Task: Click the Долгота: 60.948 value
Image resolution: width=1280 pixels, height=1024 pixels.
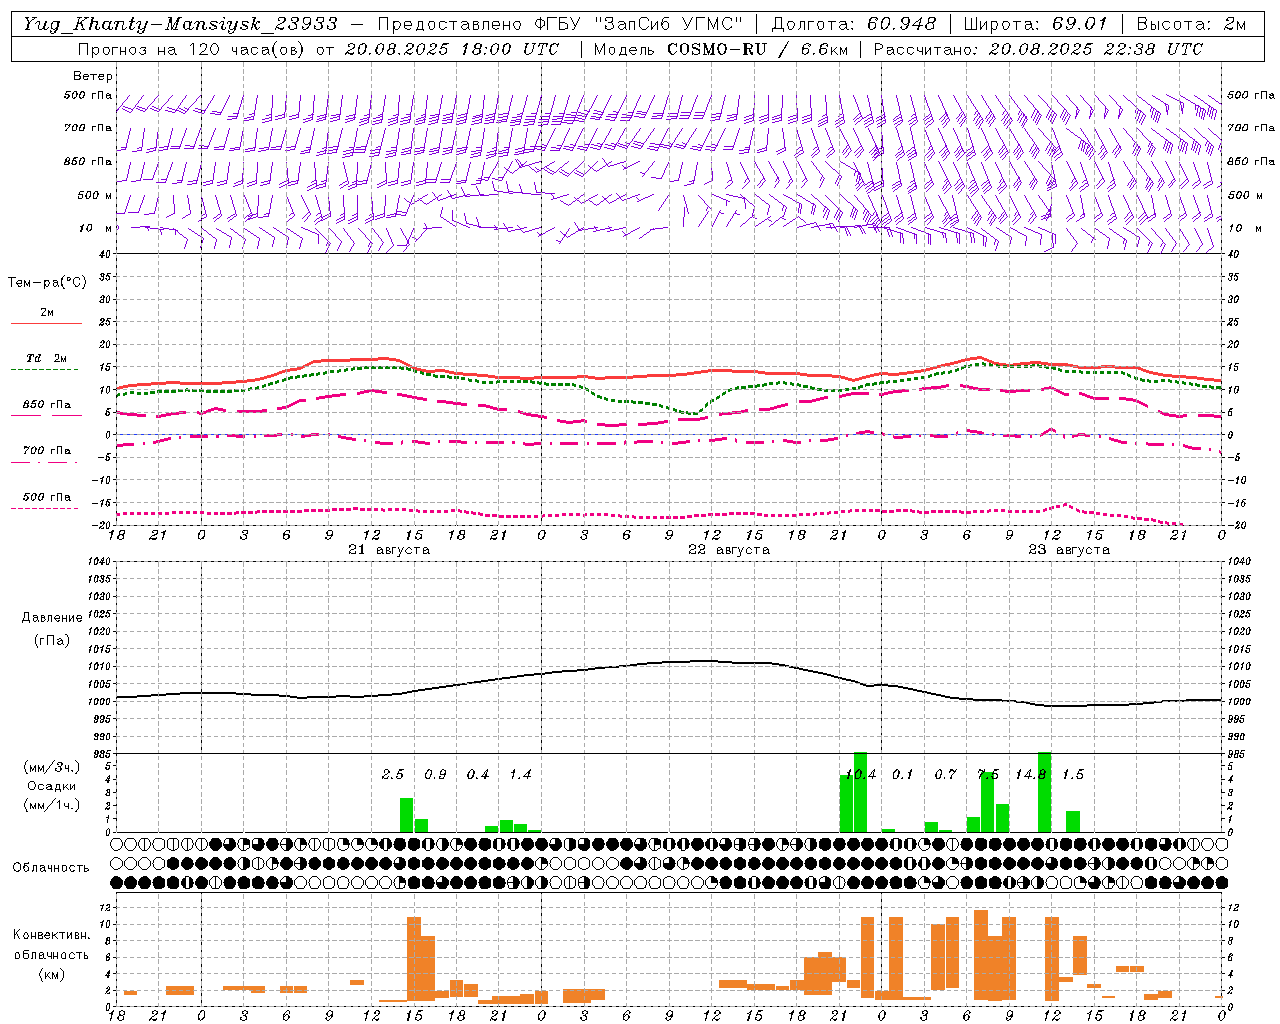Action: [854, 24]
